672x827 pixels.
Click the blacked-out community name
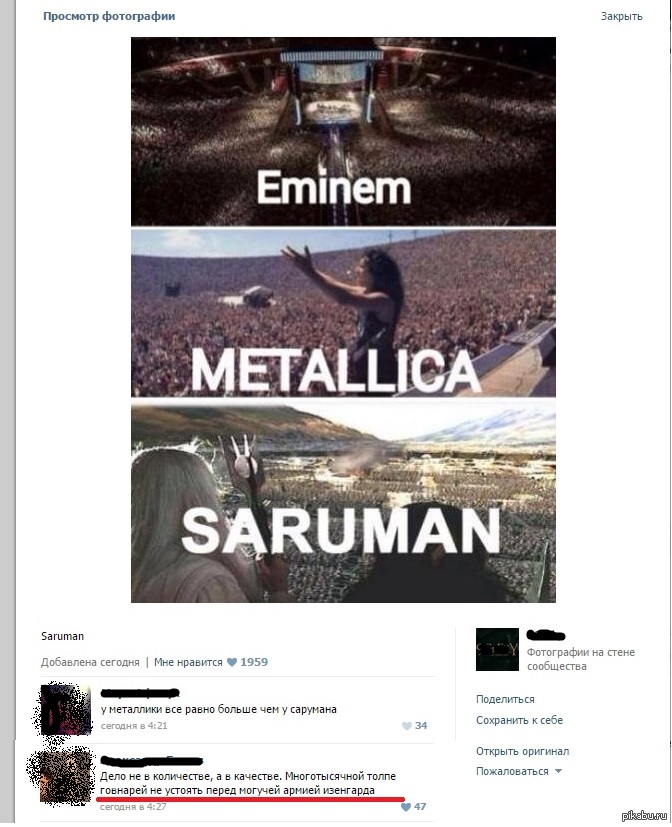point(546,636)
